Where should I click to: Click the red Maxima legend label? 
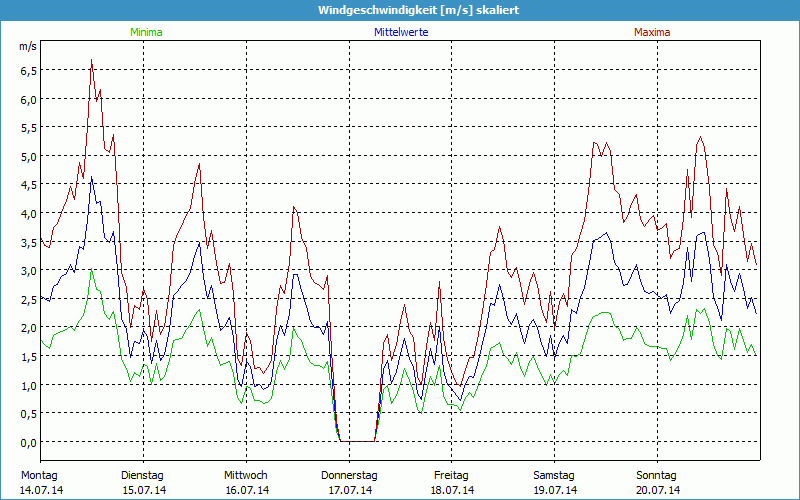tap(652, 32)
